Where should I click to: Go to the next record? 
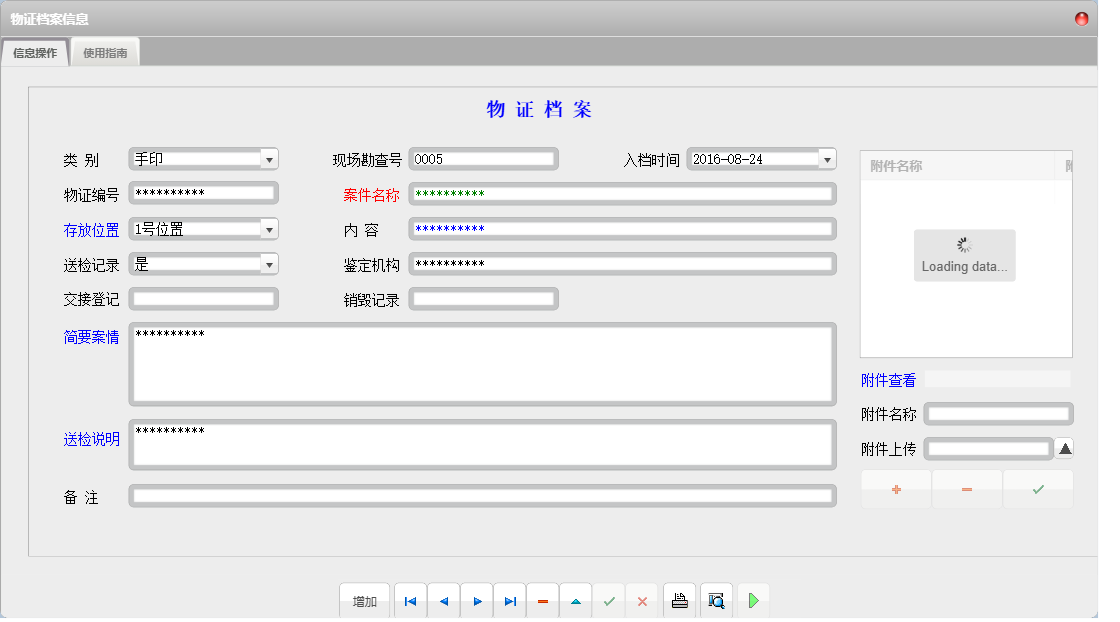[477, 601]
